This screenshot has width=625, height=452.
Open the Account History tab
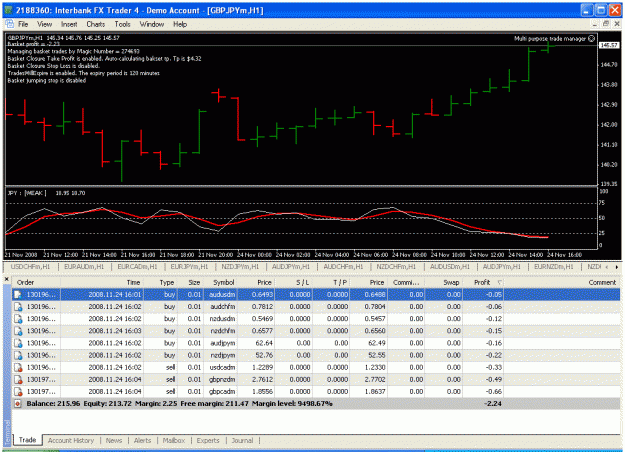coord(71,440)
